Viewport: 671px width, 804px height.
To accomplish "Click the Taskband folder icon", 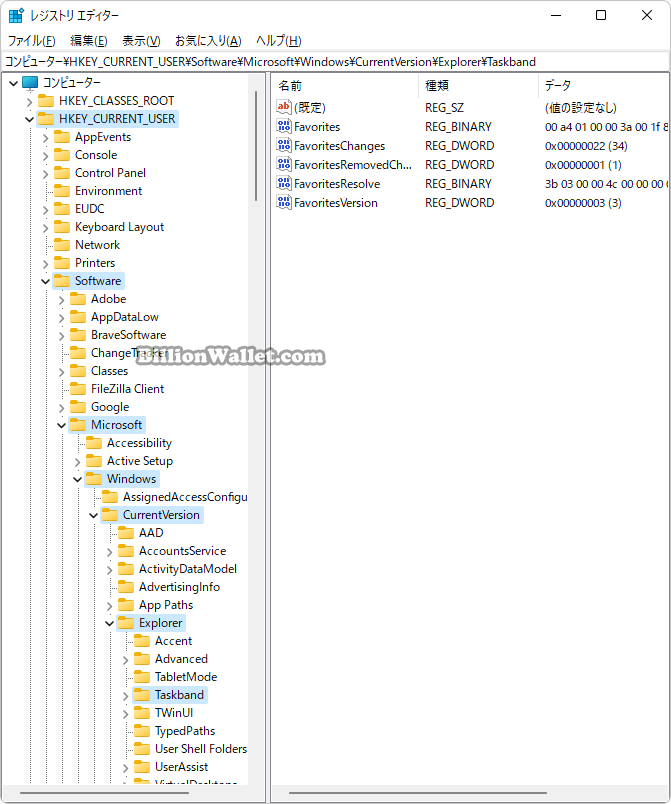I will point(142,695).
